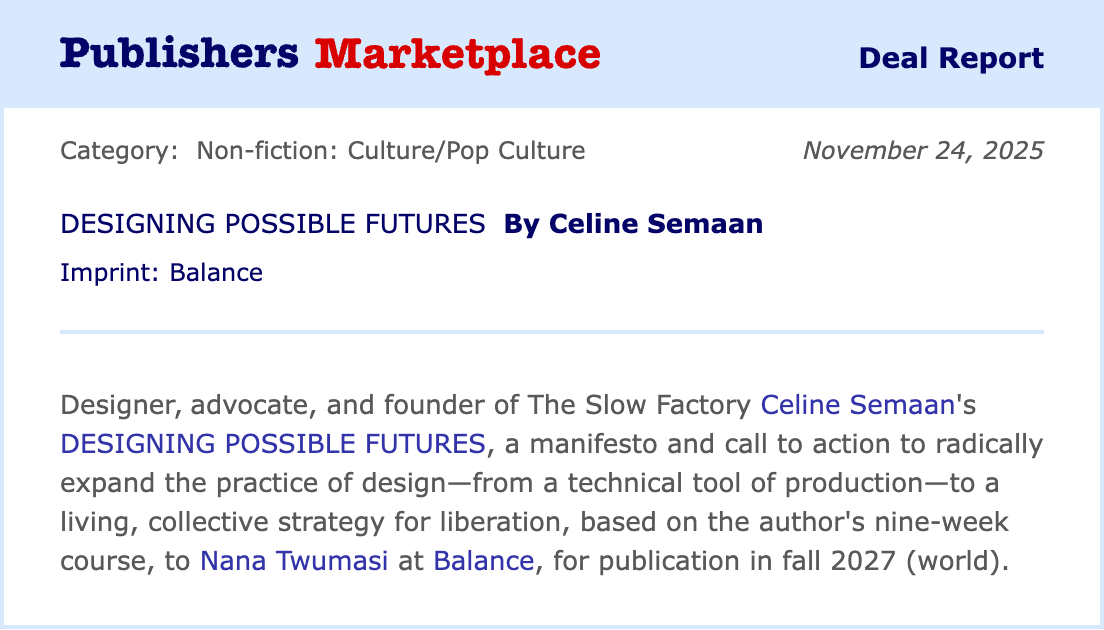Open the DESIGNING POSSIBLE FUTURES paragraph link
This screenshot has width=1104, height=630.
[x=273, y=444]
